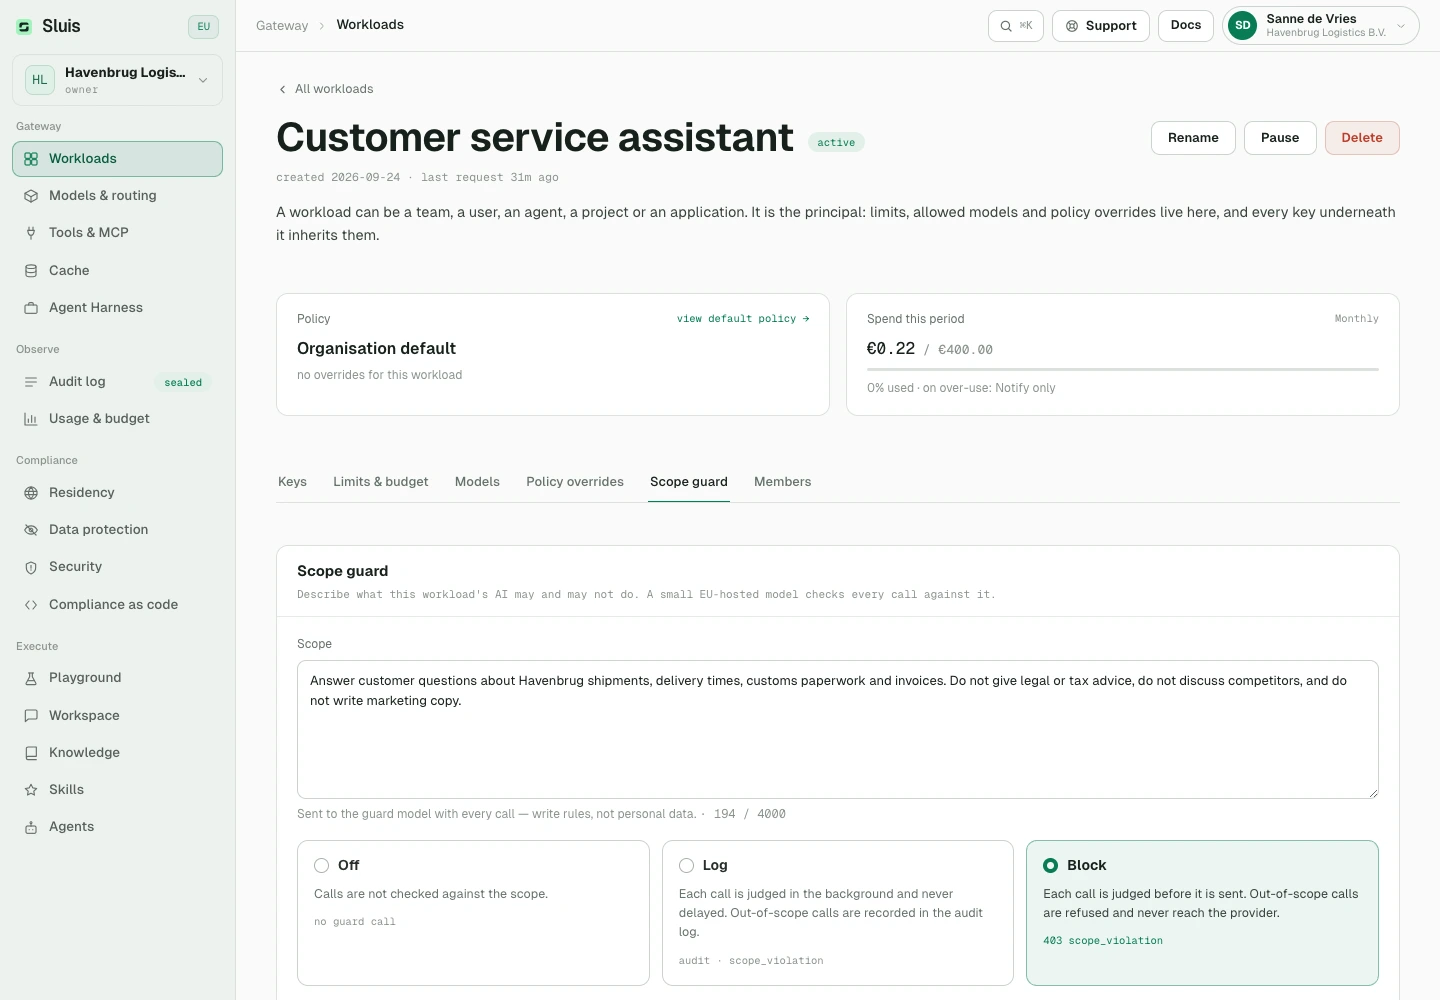The width and height of the screenshot is (1440, 1000).
Task: Click the SD user avatar
Action: pos(1242,26)
